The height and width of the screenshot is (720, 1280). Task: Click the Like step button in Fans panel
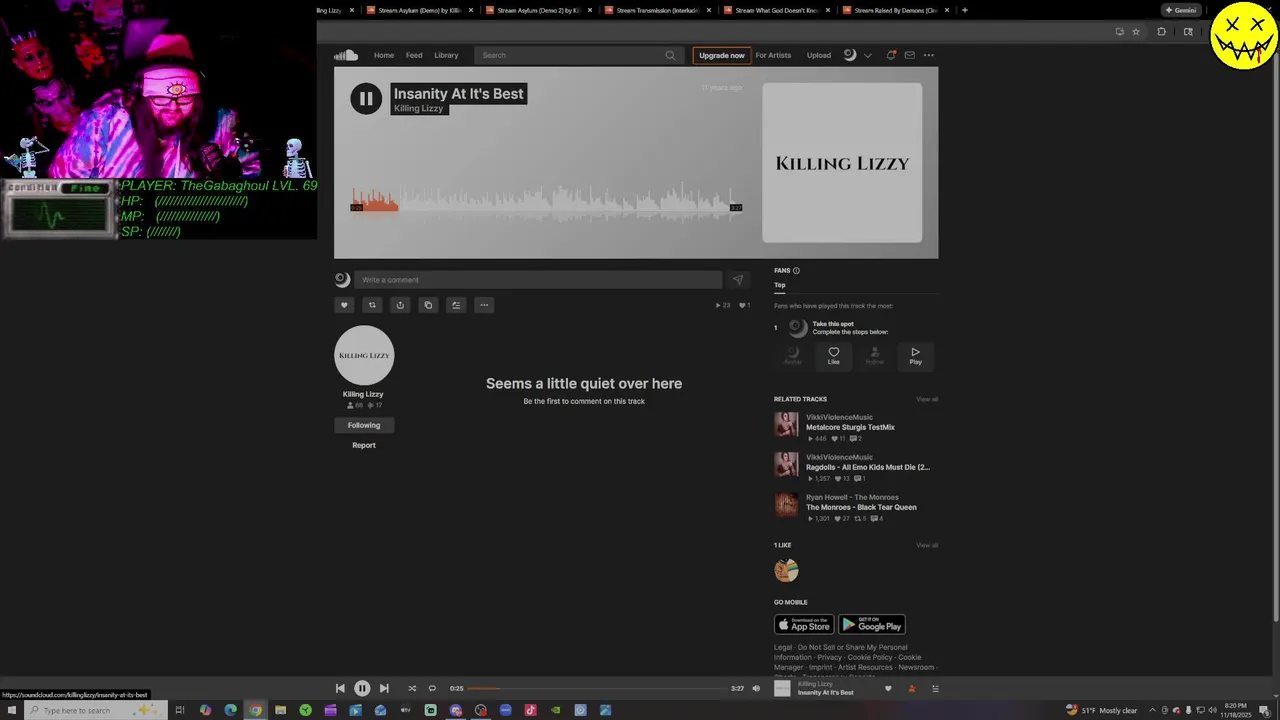pos(833,356)
